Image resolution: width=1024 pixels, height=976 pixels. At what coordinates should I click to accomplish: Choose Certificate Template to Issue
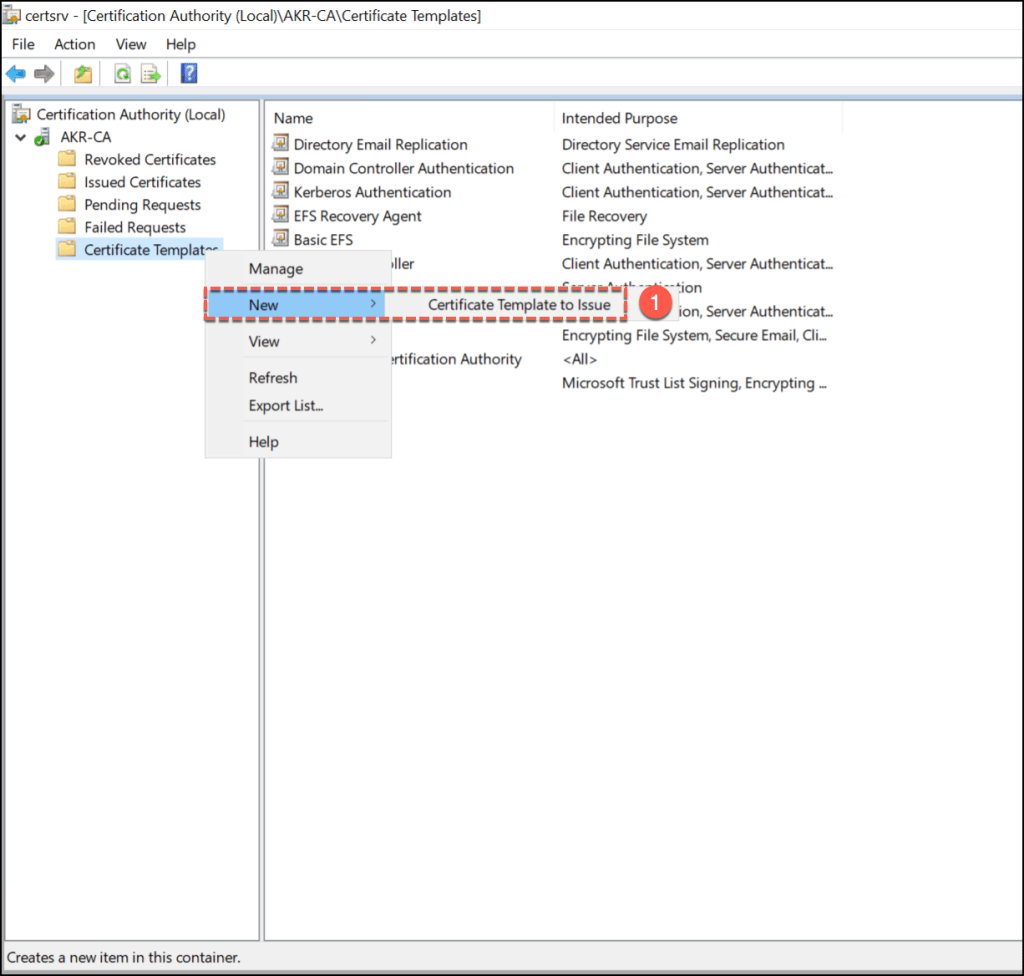coord(518,305)
